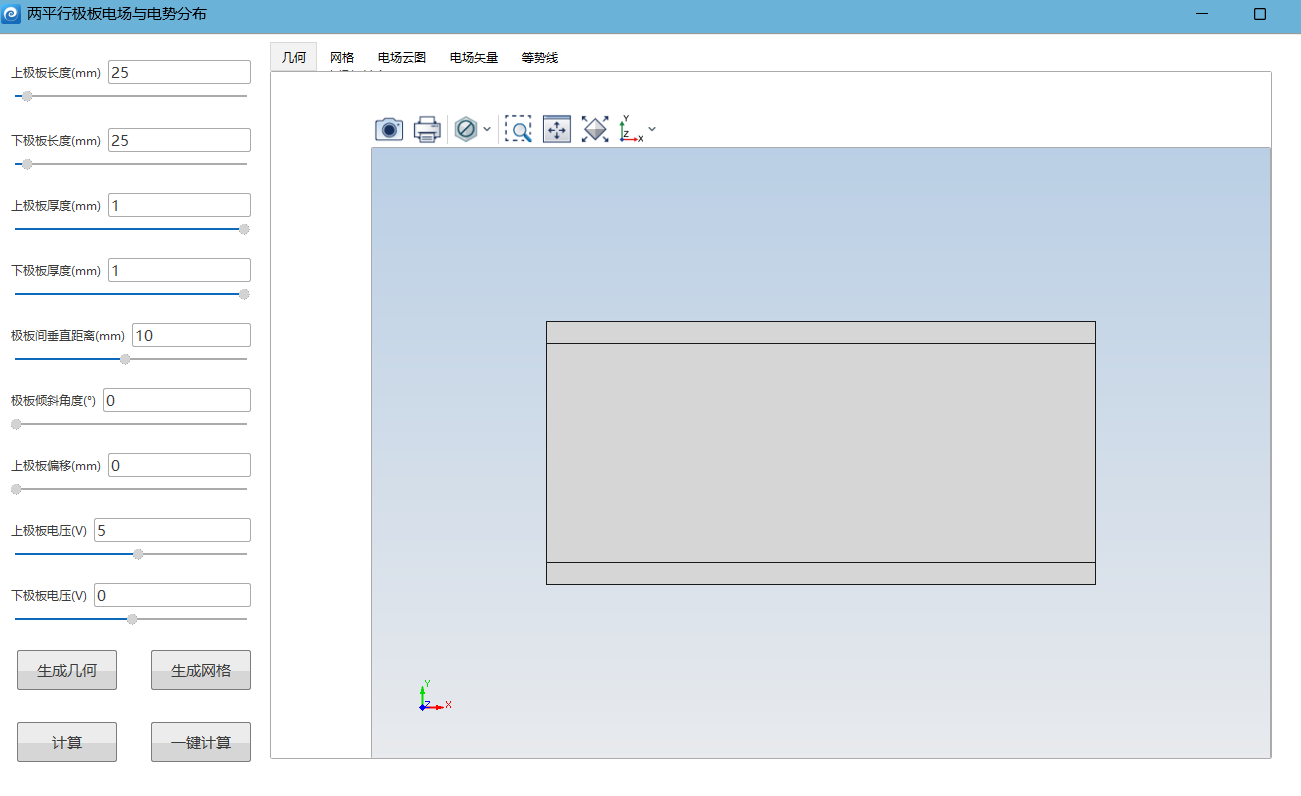The image size is (1301, 796).
Task: Click the 下极板厚度 slider handle
Action: 244,294
